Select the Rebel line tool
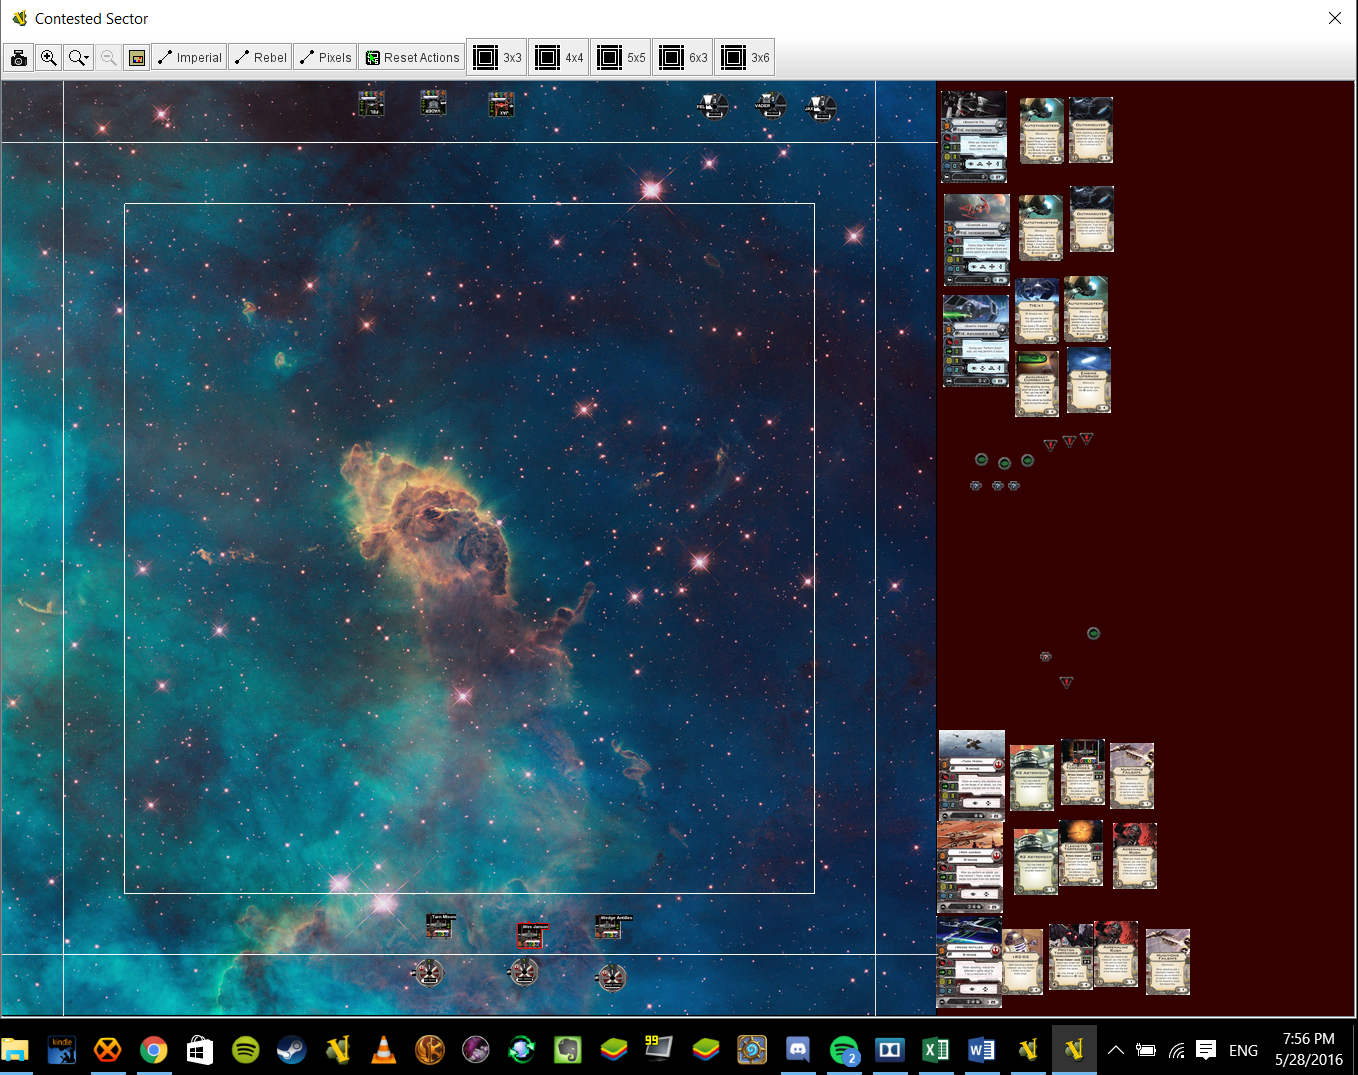This screenshot has height=1075, width=1358. [x=260, y=58]
